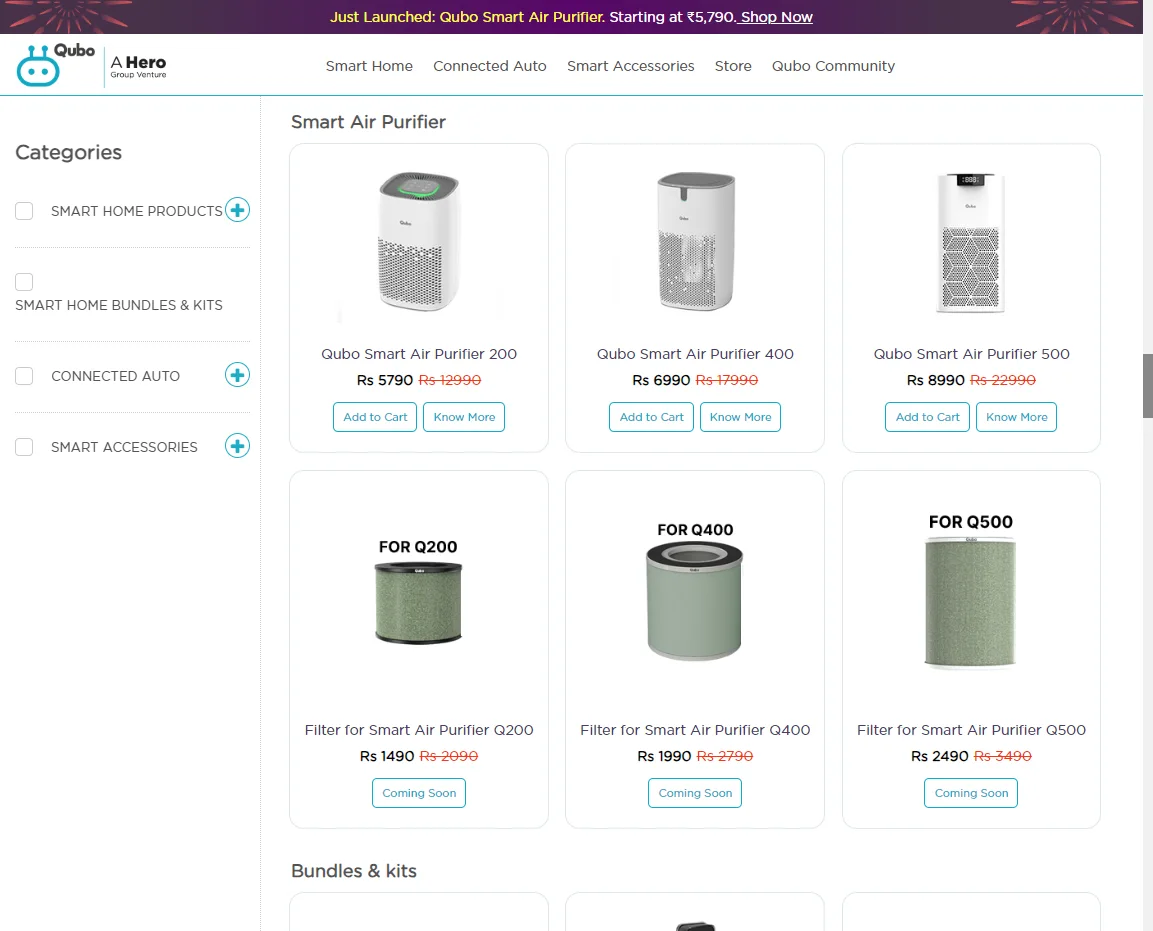This screenshot has height=931, width=1153.
Task: Click the Rs 8990 price text
Action: pyautogui.click(x=935, y=380)
